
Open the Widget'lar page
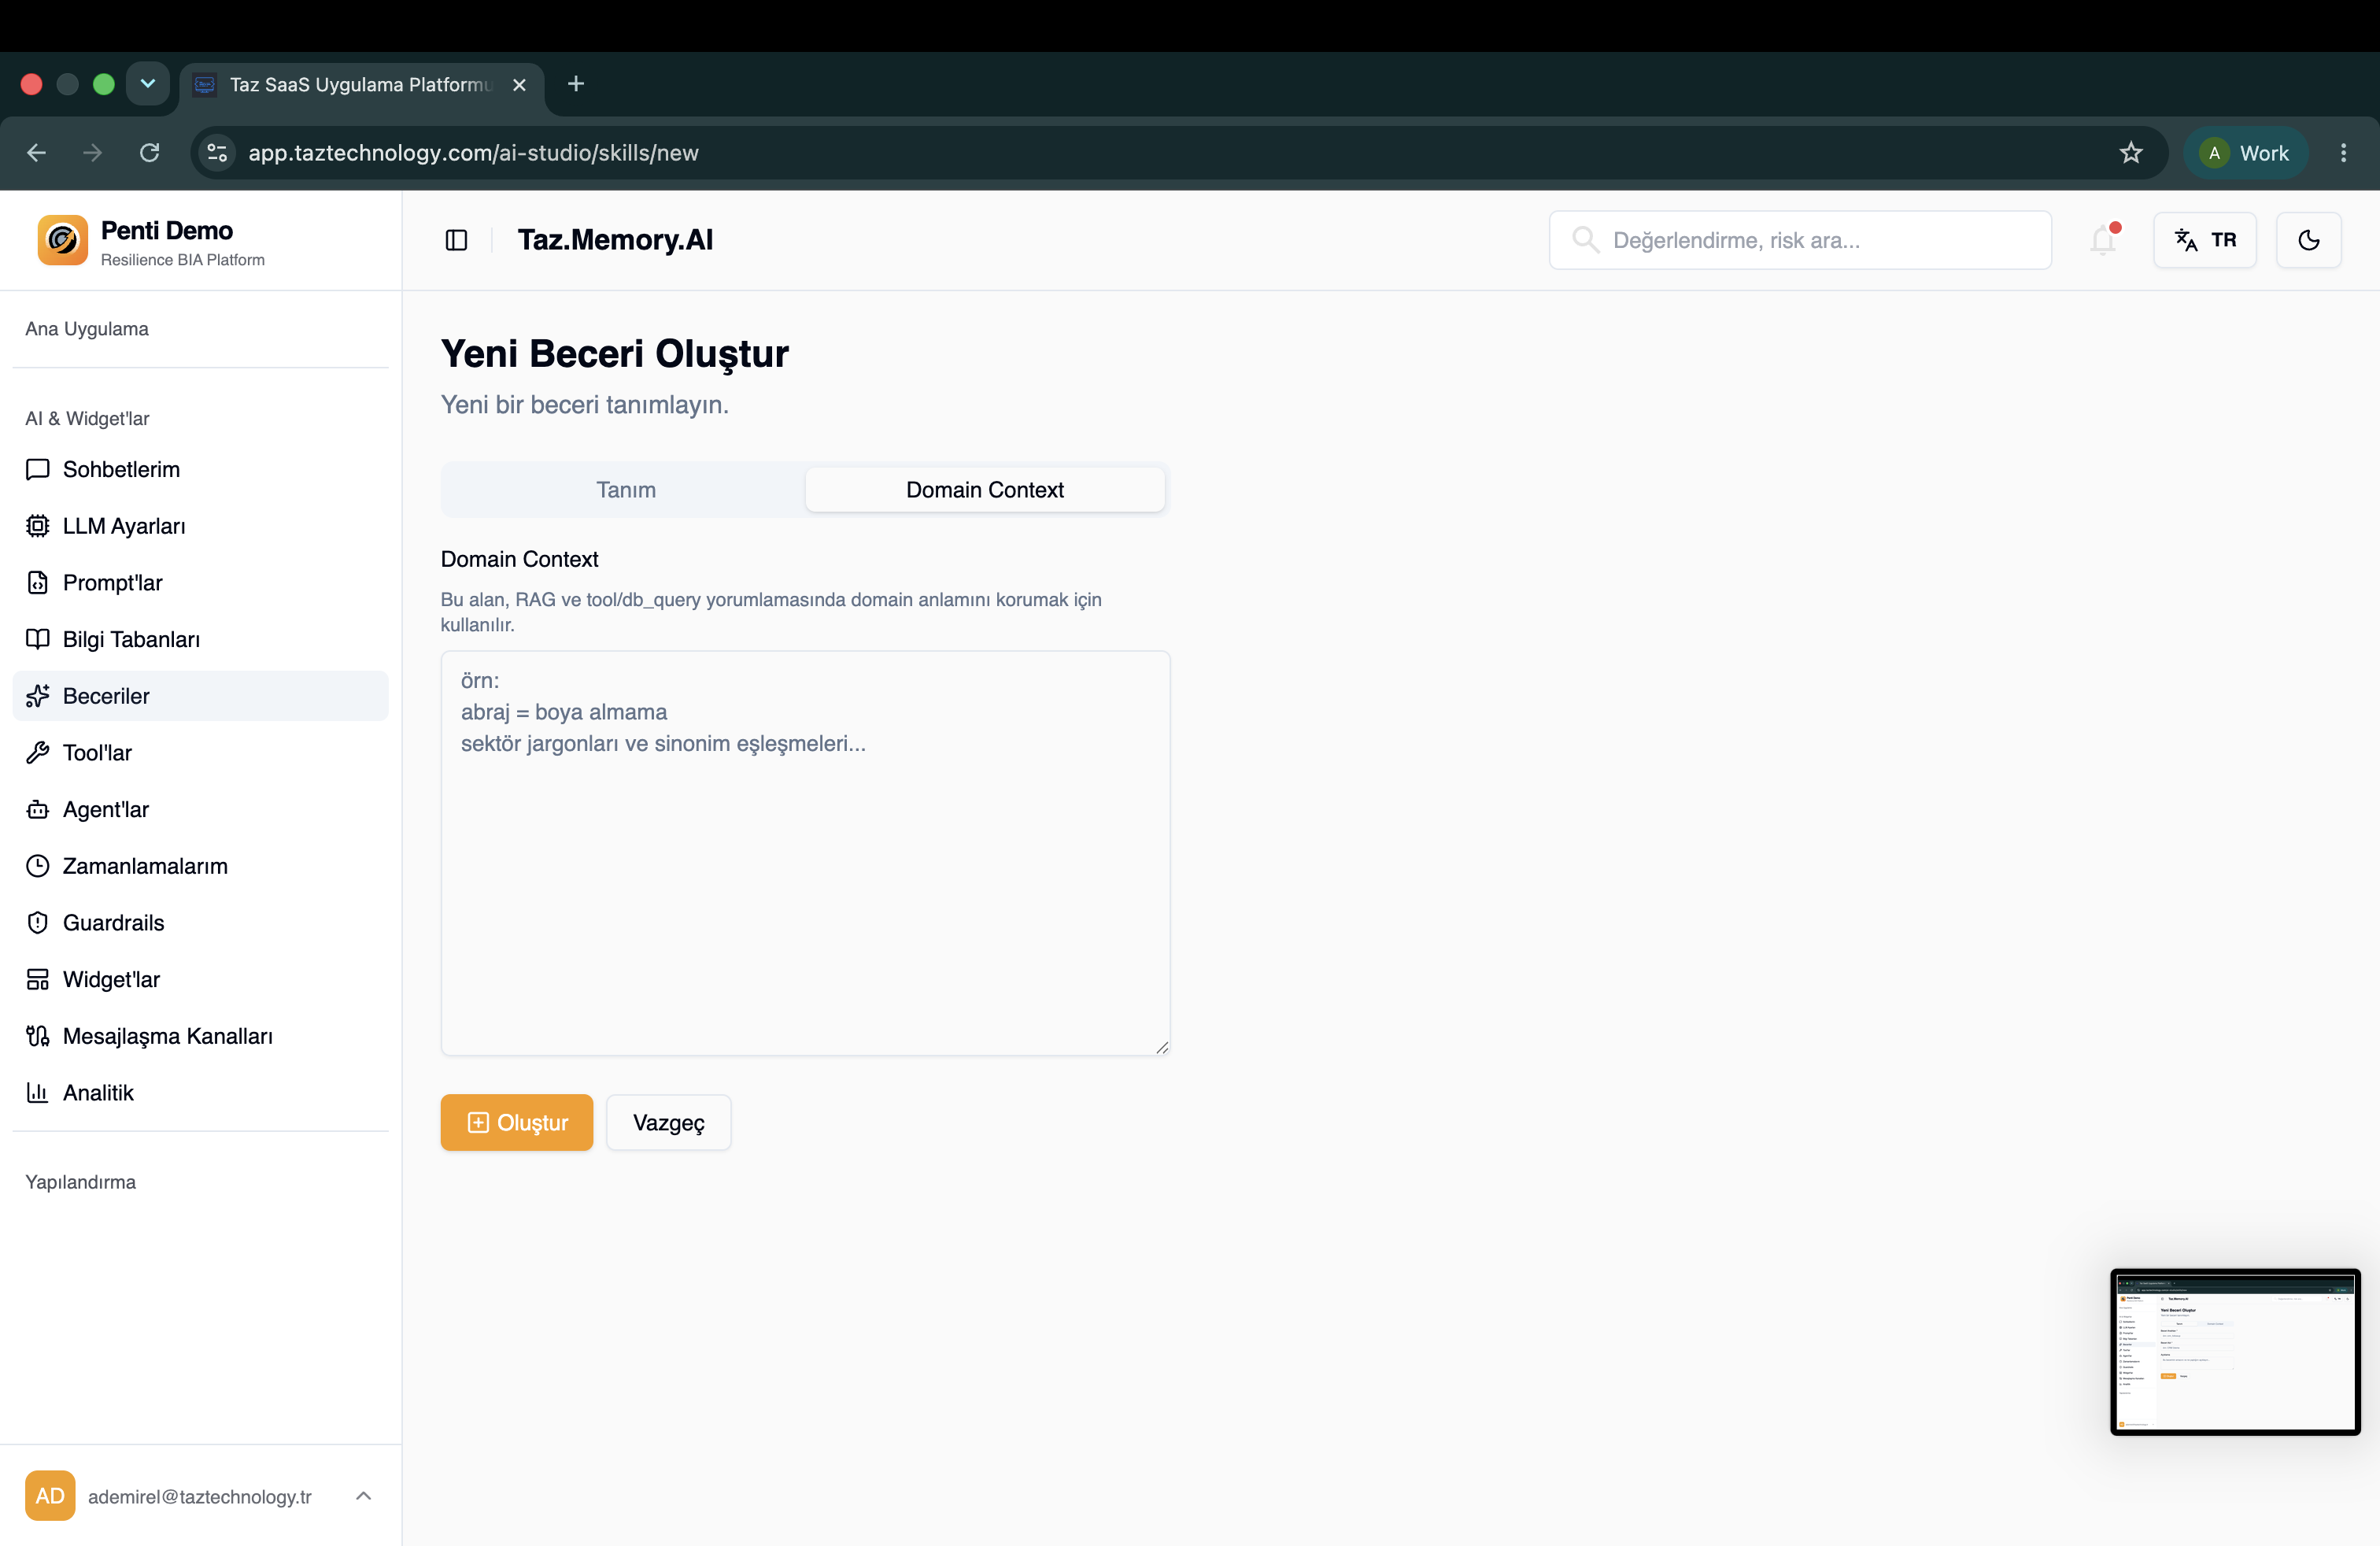click(x=200, y=979)
